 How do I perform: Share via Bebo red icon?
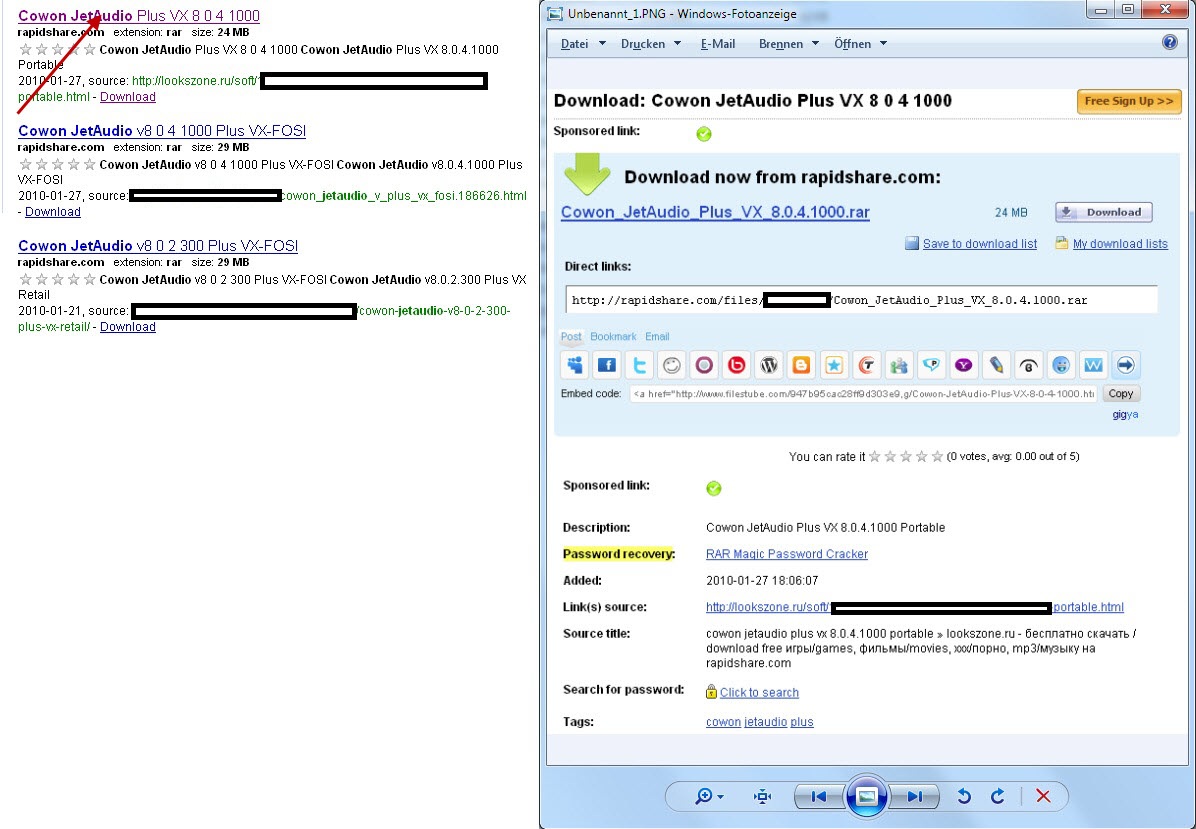click(737, 365)
